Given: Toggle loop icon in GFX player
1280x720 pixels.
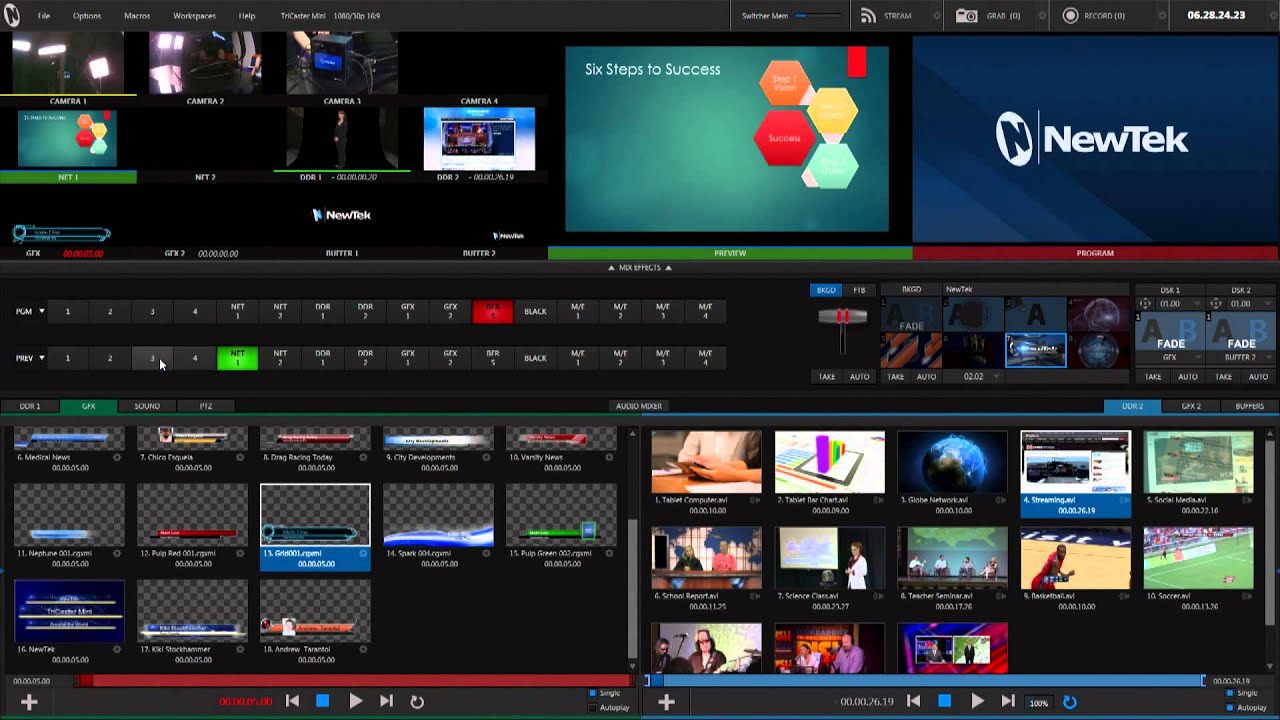Looking at the screenshot, I should pos(417,702).
